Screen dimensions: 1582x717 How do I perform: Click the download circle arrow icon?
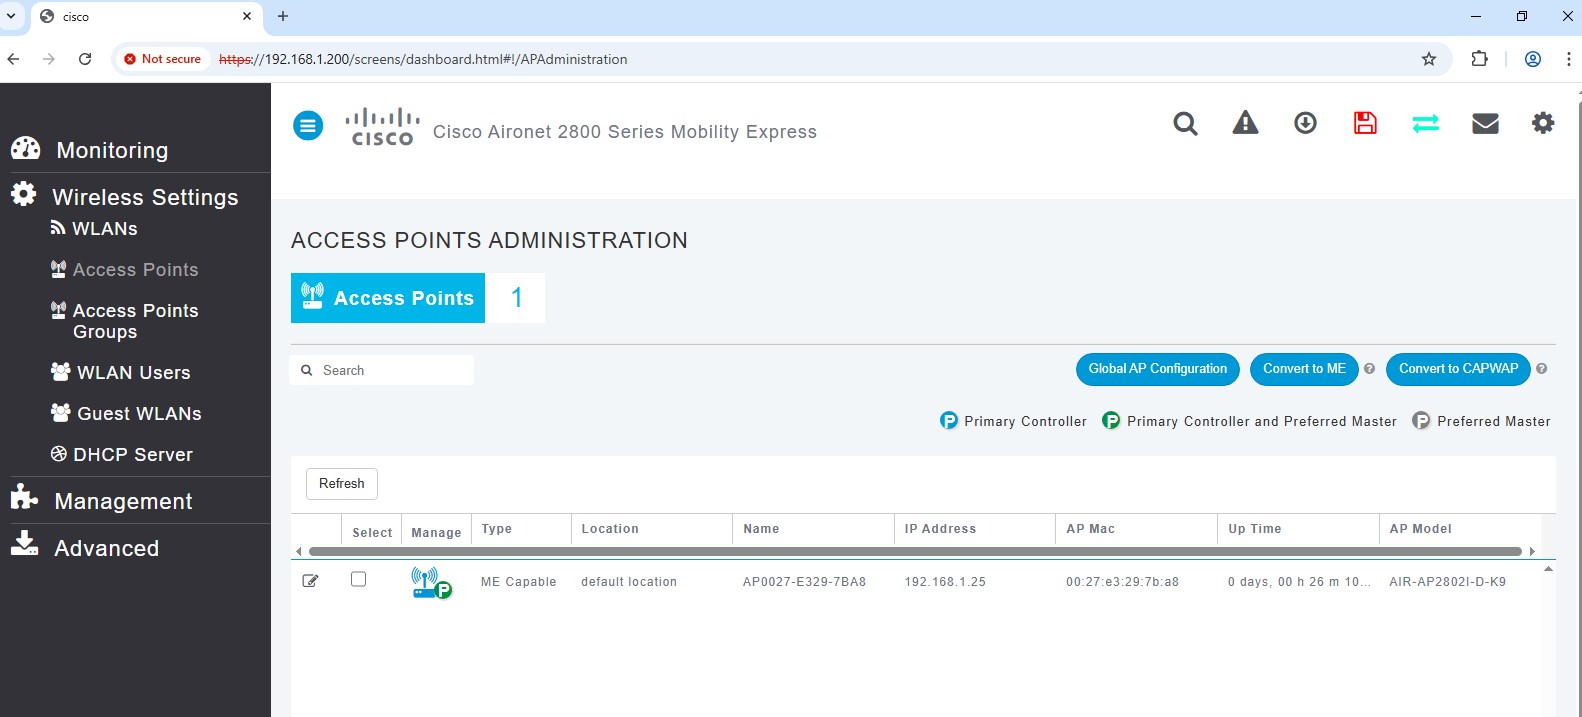tap(1305, 123)
